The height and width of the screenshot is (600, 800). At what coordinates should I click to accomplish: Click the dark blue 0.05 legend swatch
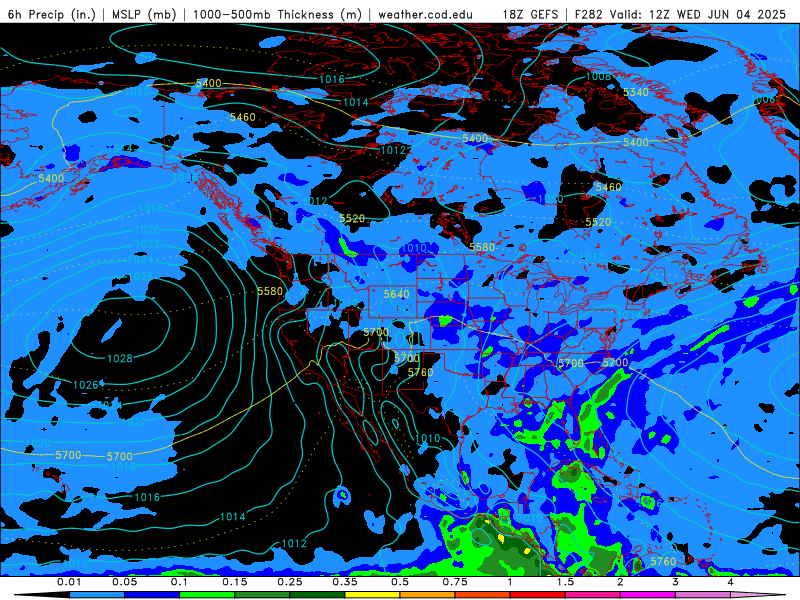pos(152,595)
